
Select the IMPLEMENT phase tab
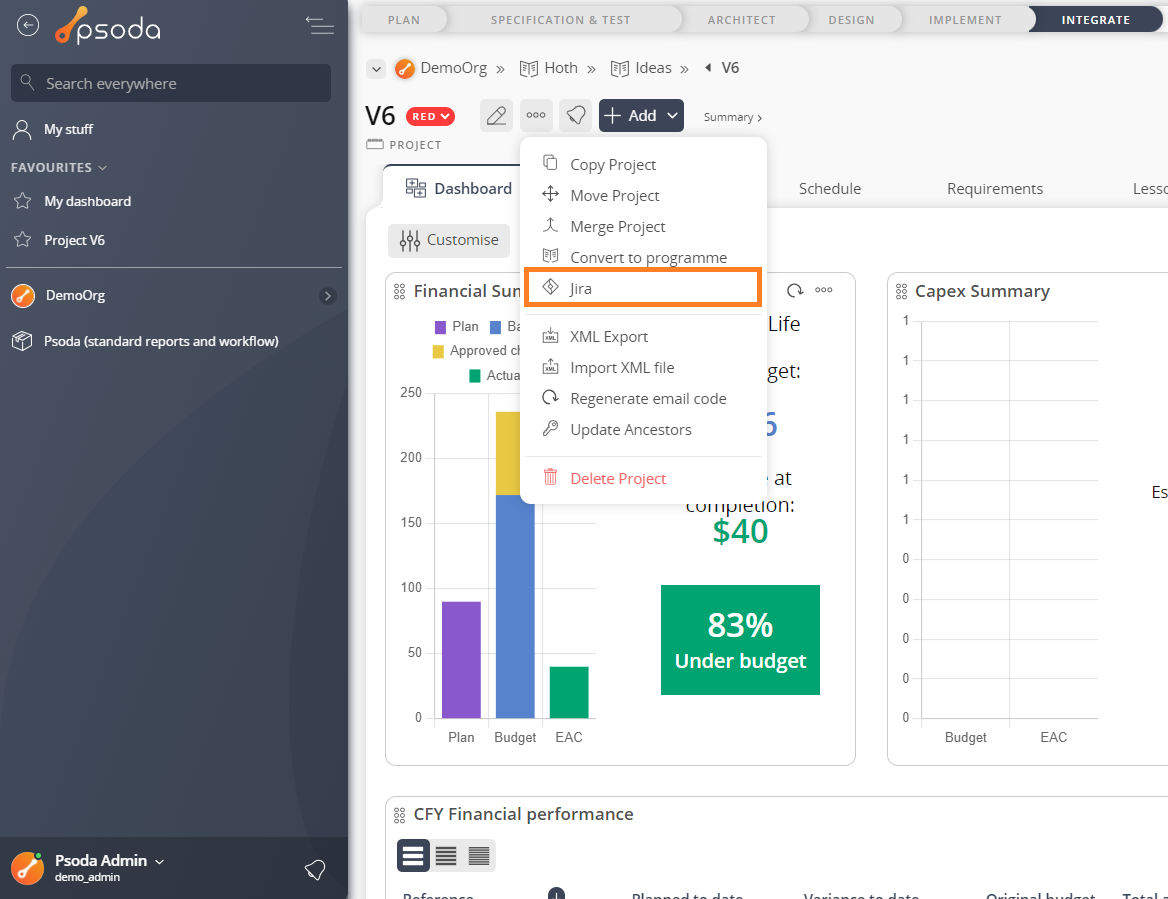click(x=965, y=20)
